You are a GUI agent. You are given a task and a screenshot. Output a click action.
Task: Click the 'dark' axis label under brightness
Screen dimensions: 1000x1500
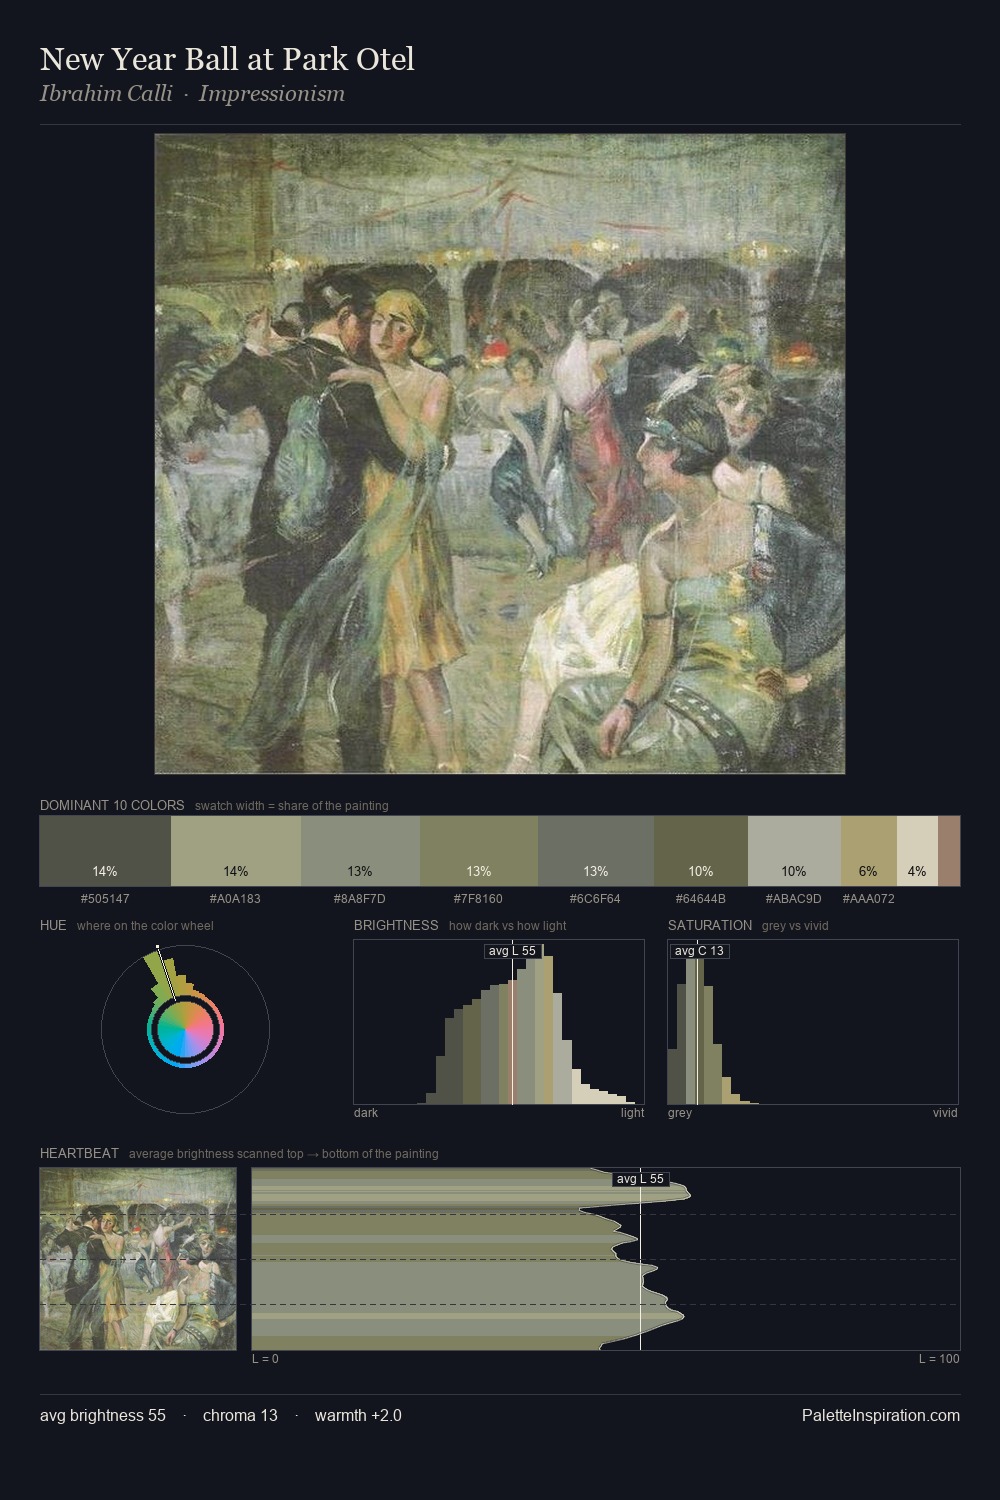coord(366,1113)
